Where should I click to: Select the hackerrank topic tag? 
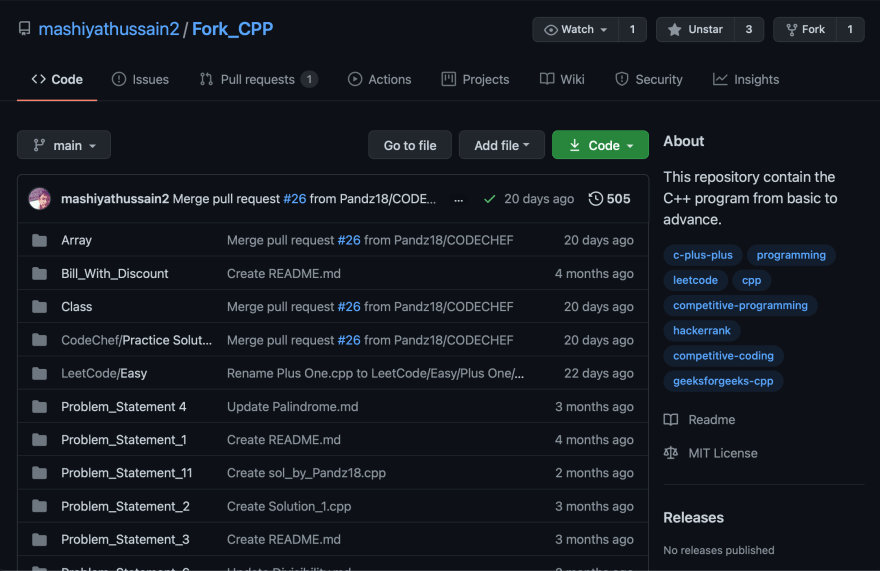click(702, 331)
